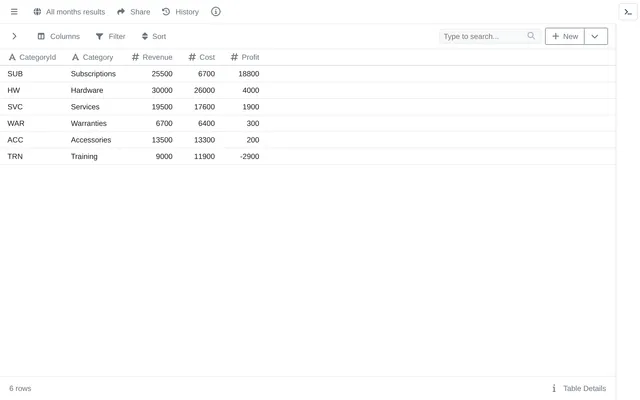Screen dimensions: 640x400
Task: Select the SUB cell
Action: click(x=15, y=74)
